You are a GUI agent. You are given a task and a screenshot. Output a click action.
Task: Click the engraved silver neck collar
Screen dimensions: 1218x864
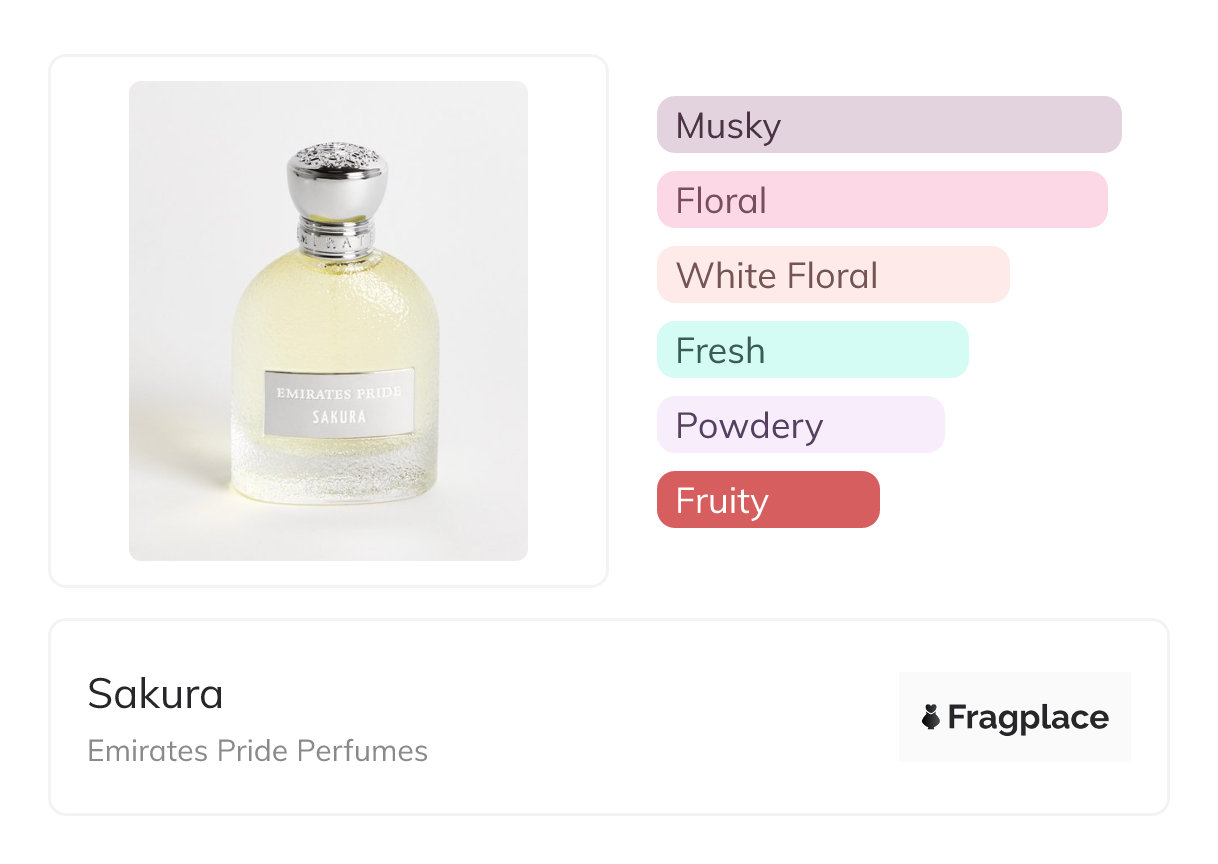(x=337, y=237)
